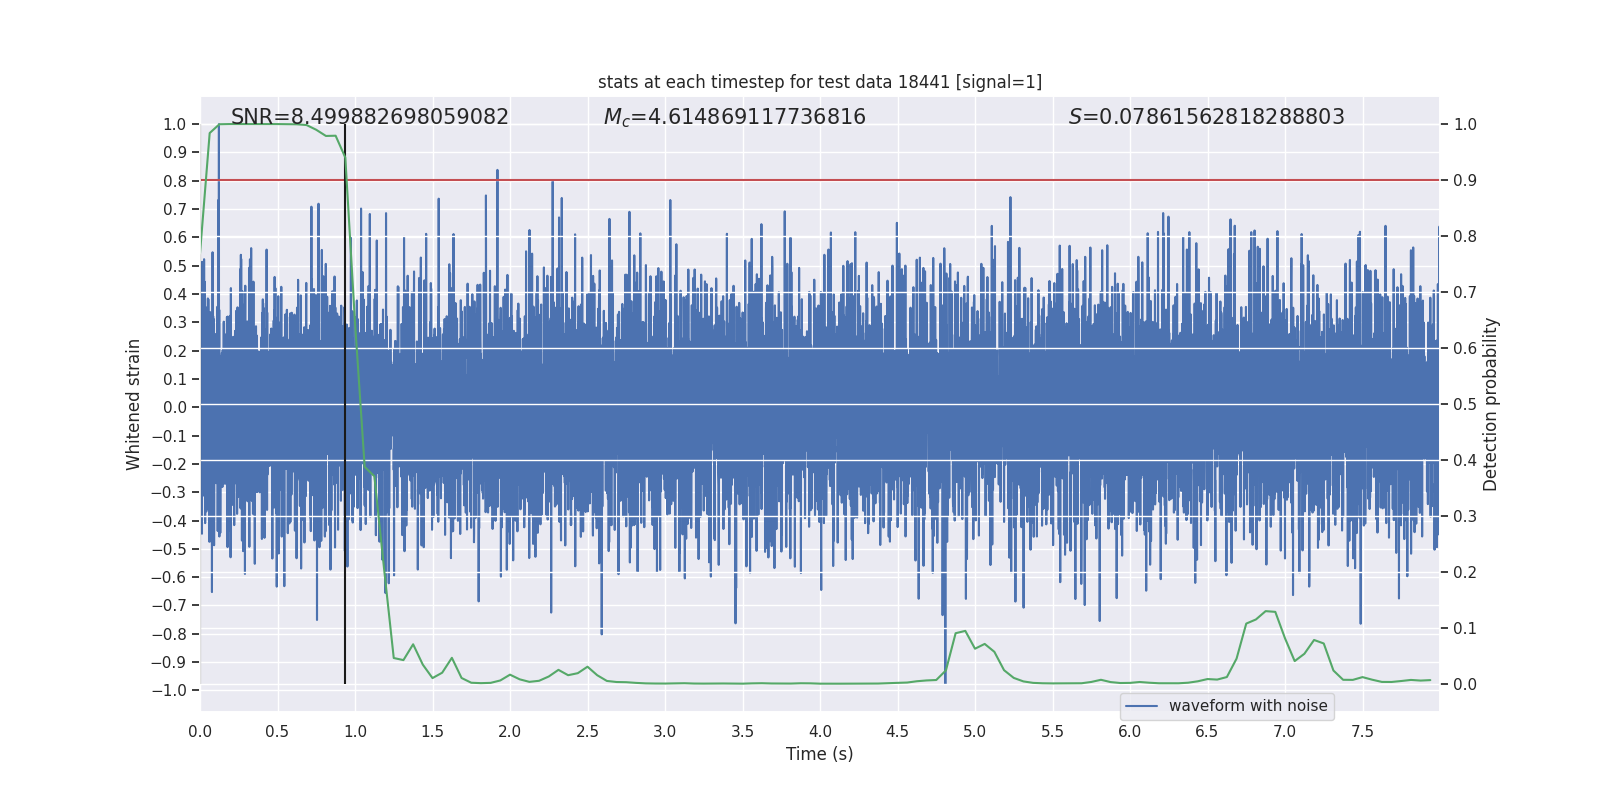
Task: Click the 'Whitened strain' y-axis label
Action: pos(133,405)
